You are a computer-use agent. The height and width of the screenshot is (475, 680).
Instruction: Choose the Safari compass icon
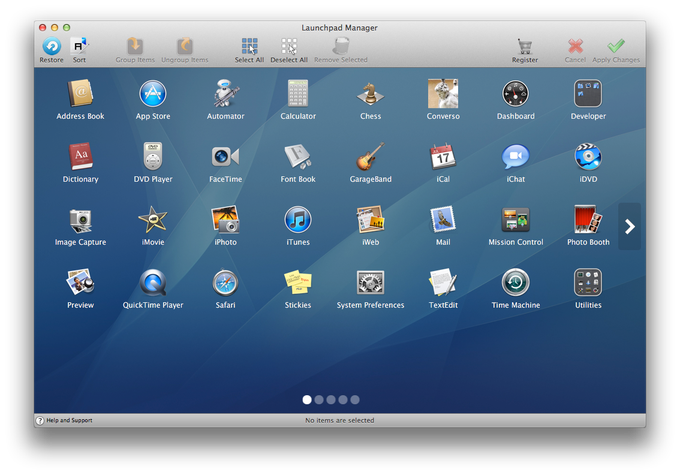[x=225, y=283]
